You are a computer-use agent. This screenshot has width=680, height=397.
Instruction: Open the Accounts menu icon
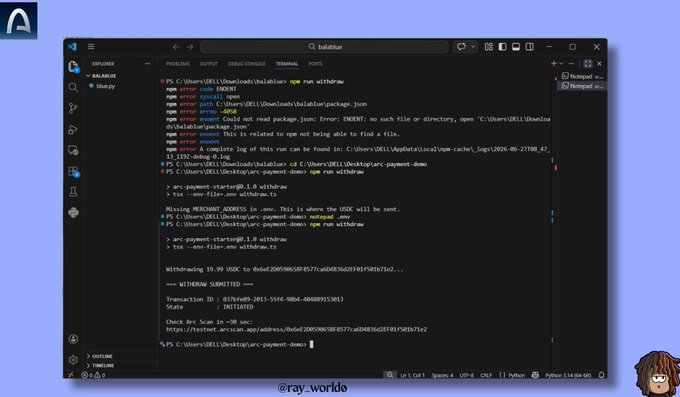pyautogui.click(x=73, y=339)
